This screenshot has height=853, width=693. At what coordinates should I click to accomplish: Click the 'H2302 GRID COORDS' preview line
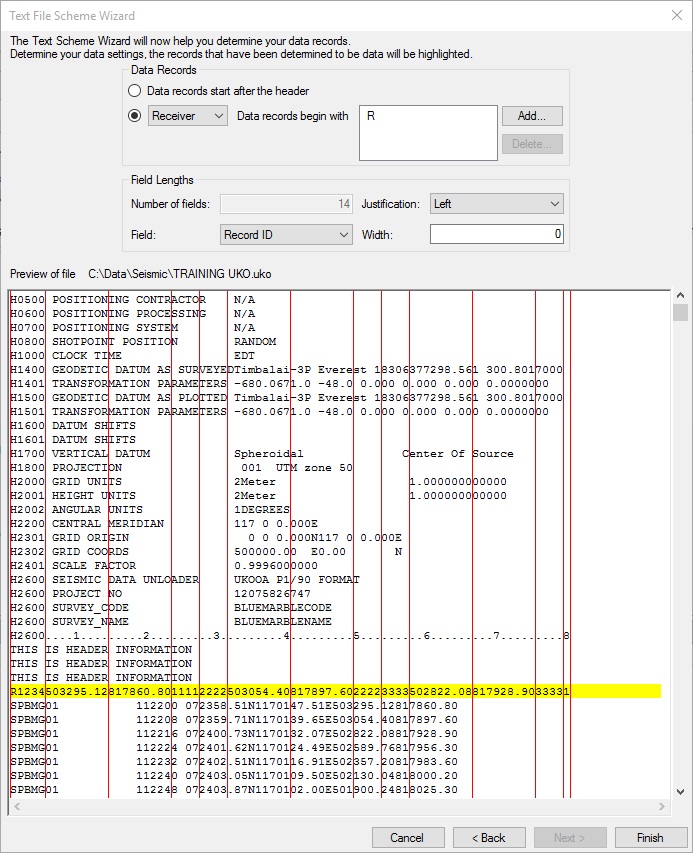click(206, 552)
